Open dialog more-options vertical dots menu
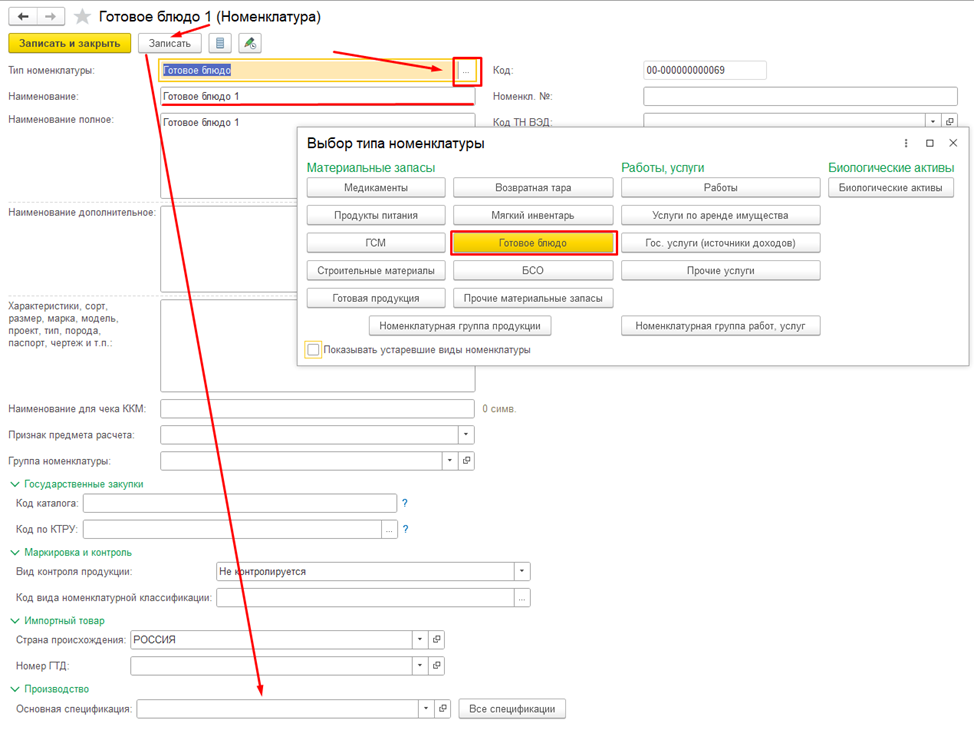 pyautogui.click(x=906, y=143)
